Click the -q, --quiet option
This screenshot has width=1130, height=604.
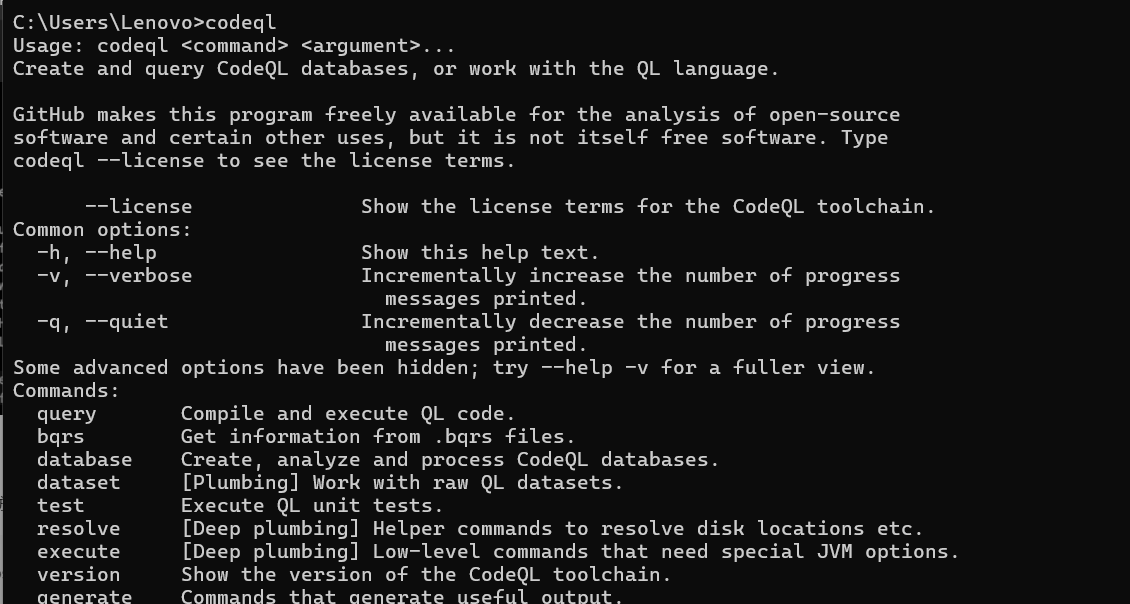point(102,322)
